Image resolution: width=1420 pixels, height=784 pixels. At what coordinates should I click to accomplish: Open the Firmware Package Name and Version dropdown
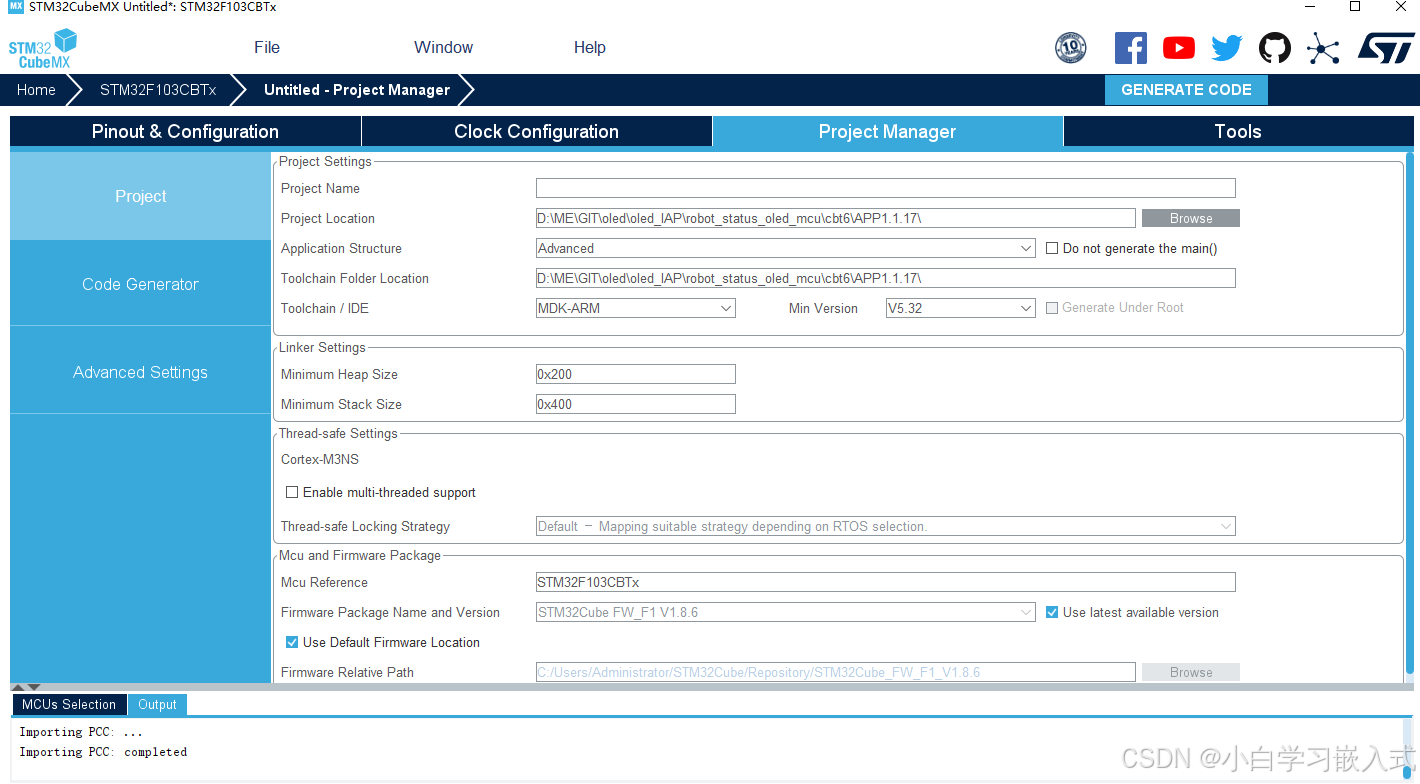[786, 612]
